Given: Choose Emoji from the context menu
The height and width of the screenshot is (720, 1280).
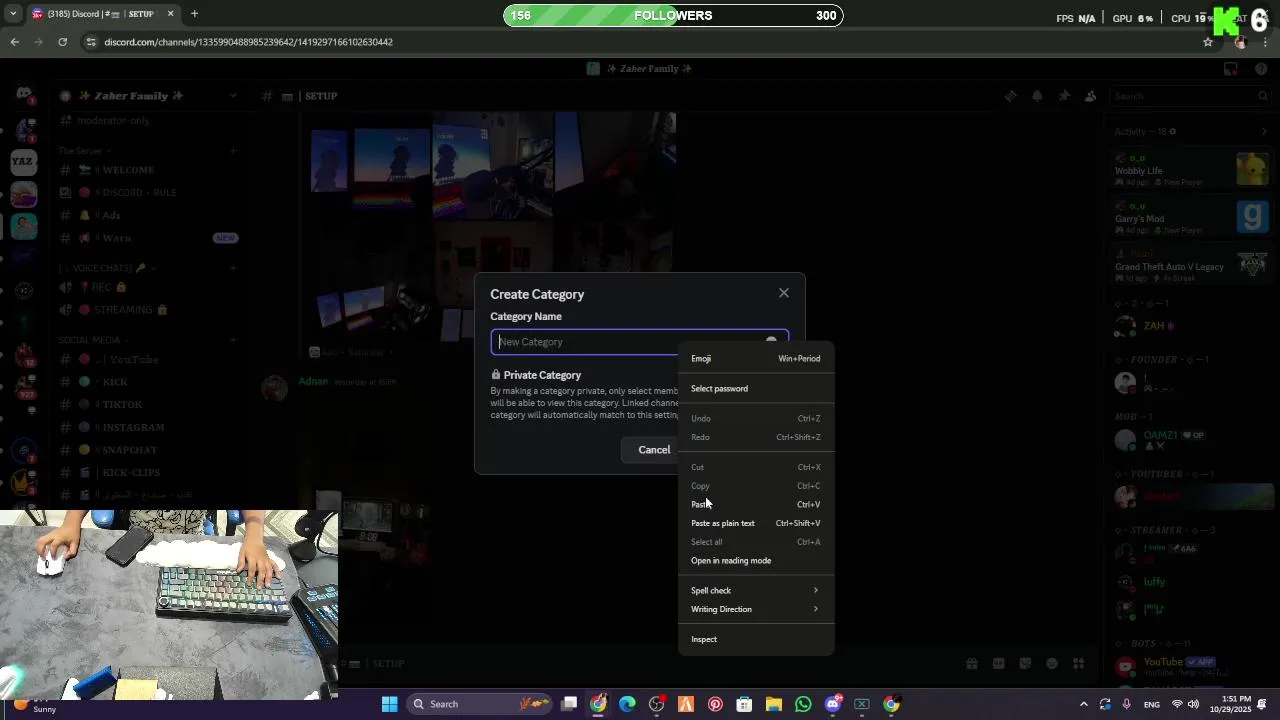Looking at the screenshot, I should [756, 359].
